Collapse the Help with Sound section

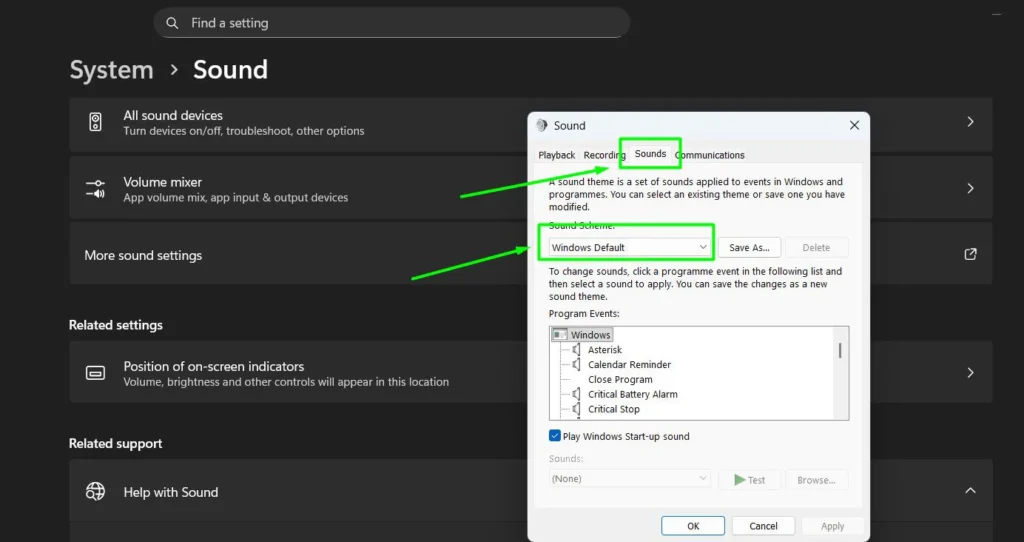(970, 490)
